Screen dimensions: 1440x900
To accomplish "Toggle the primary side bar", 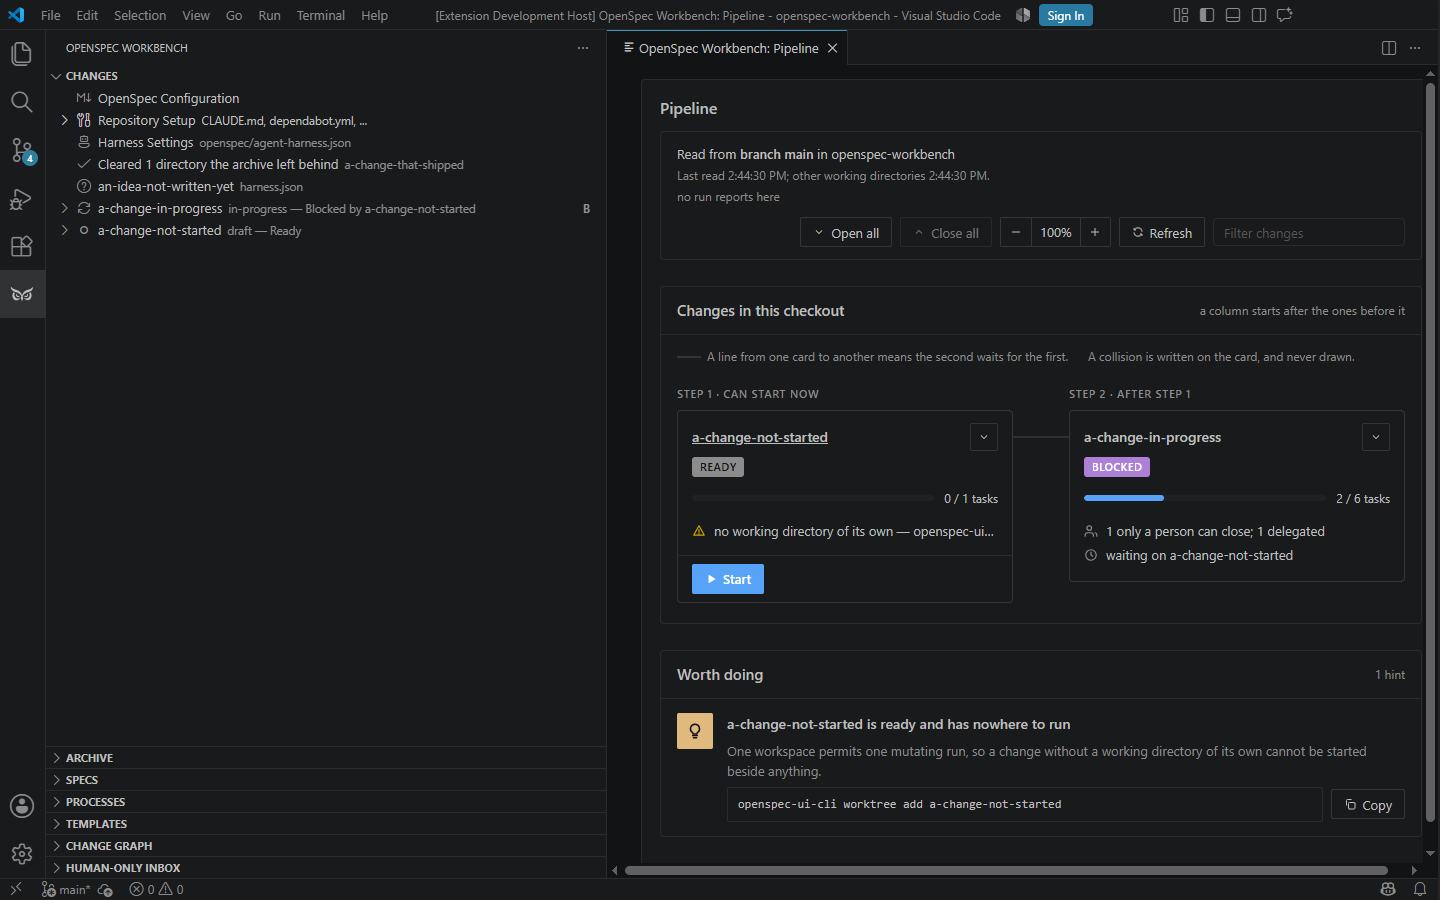I will pyautogui.click(x=1207, y=15).
